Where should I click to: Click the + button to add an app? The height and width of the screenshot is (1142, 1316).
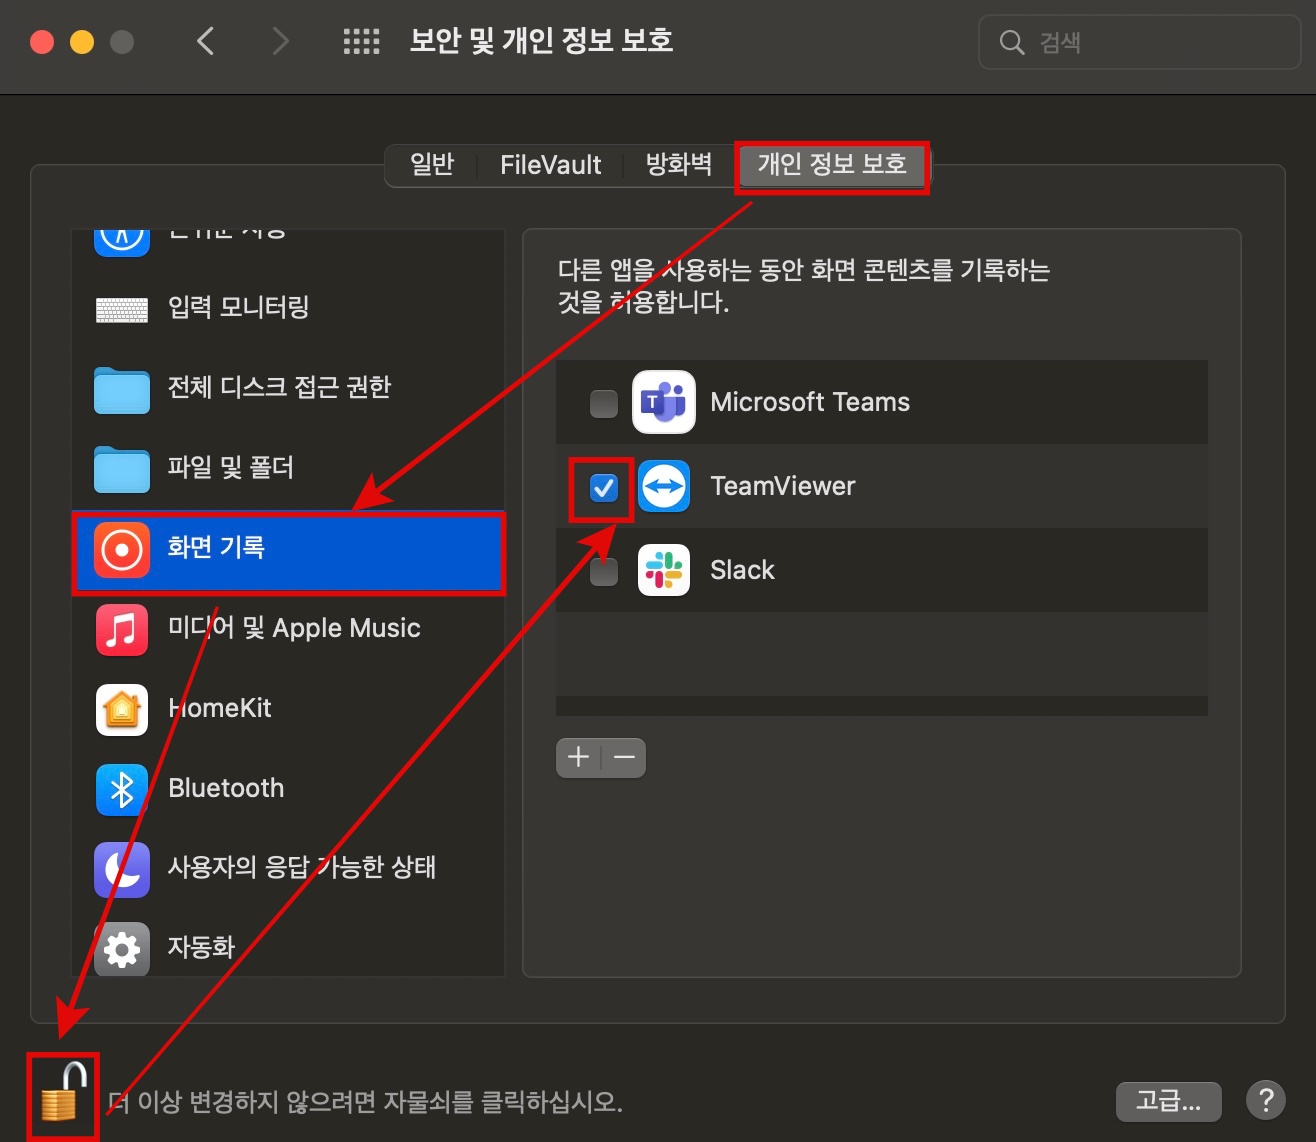578,757
